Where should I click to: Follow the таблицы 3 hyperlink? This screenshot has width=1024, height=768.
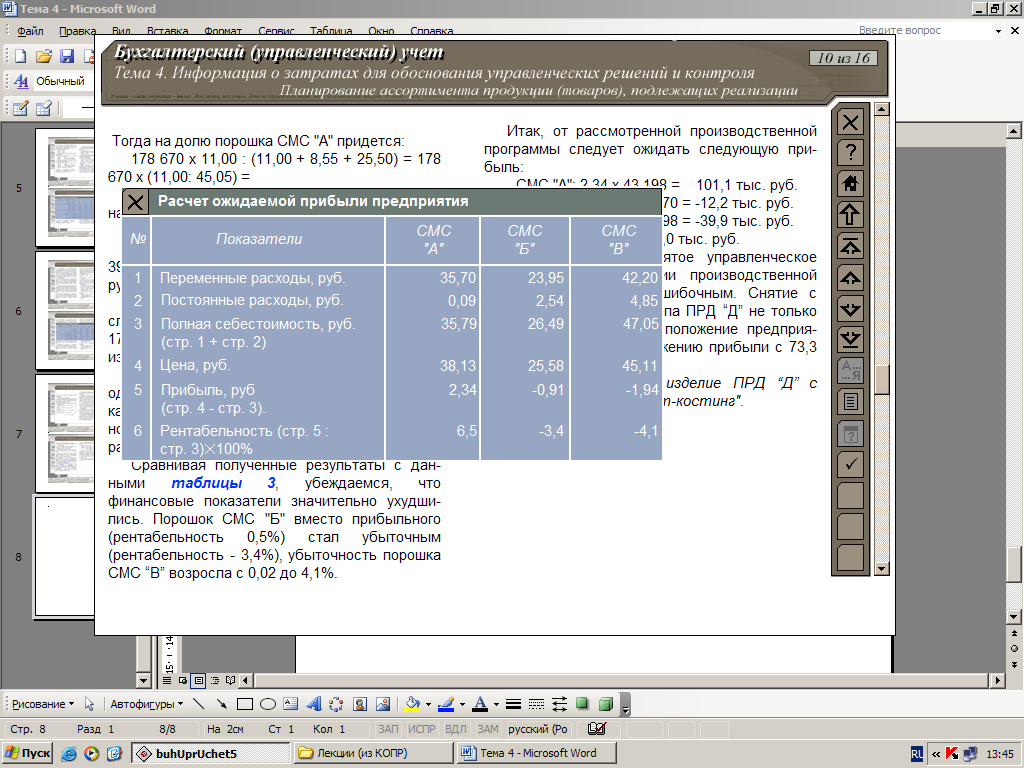click(x=223, y=483)
